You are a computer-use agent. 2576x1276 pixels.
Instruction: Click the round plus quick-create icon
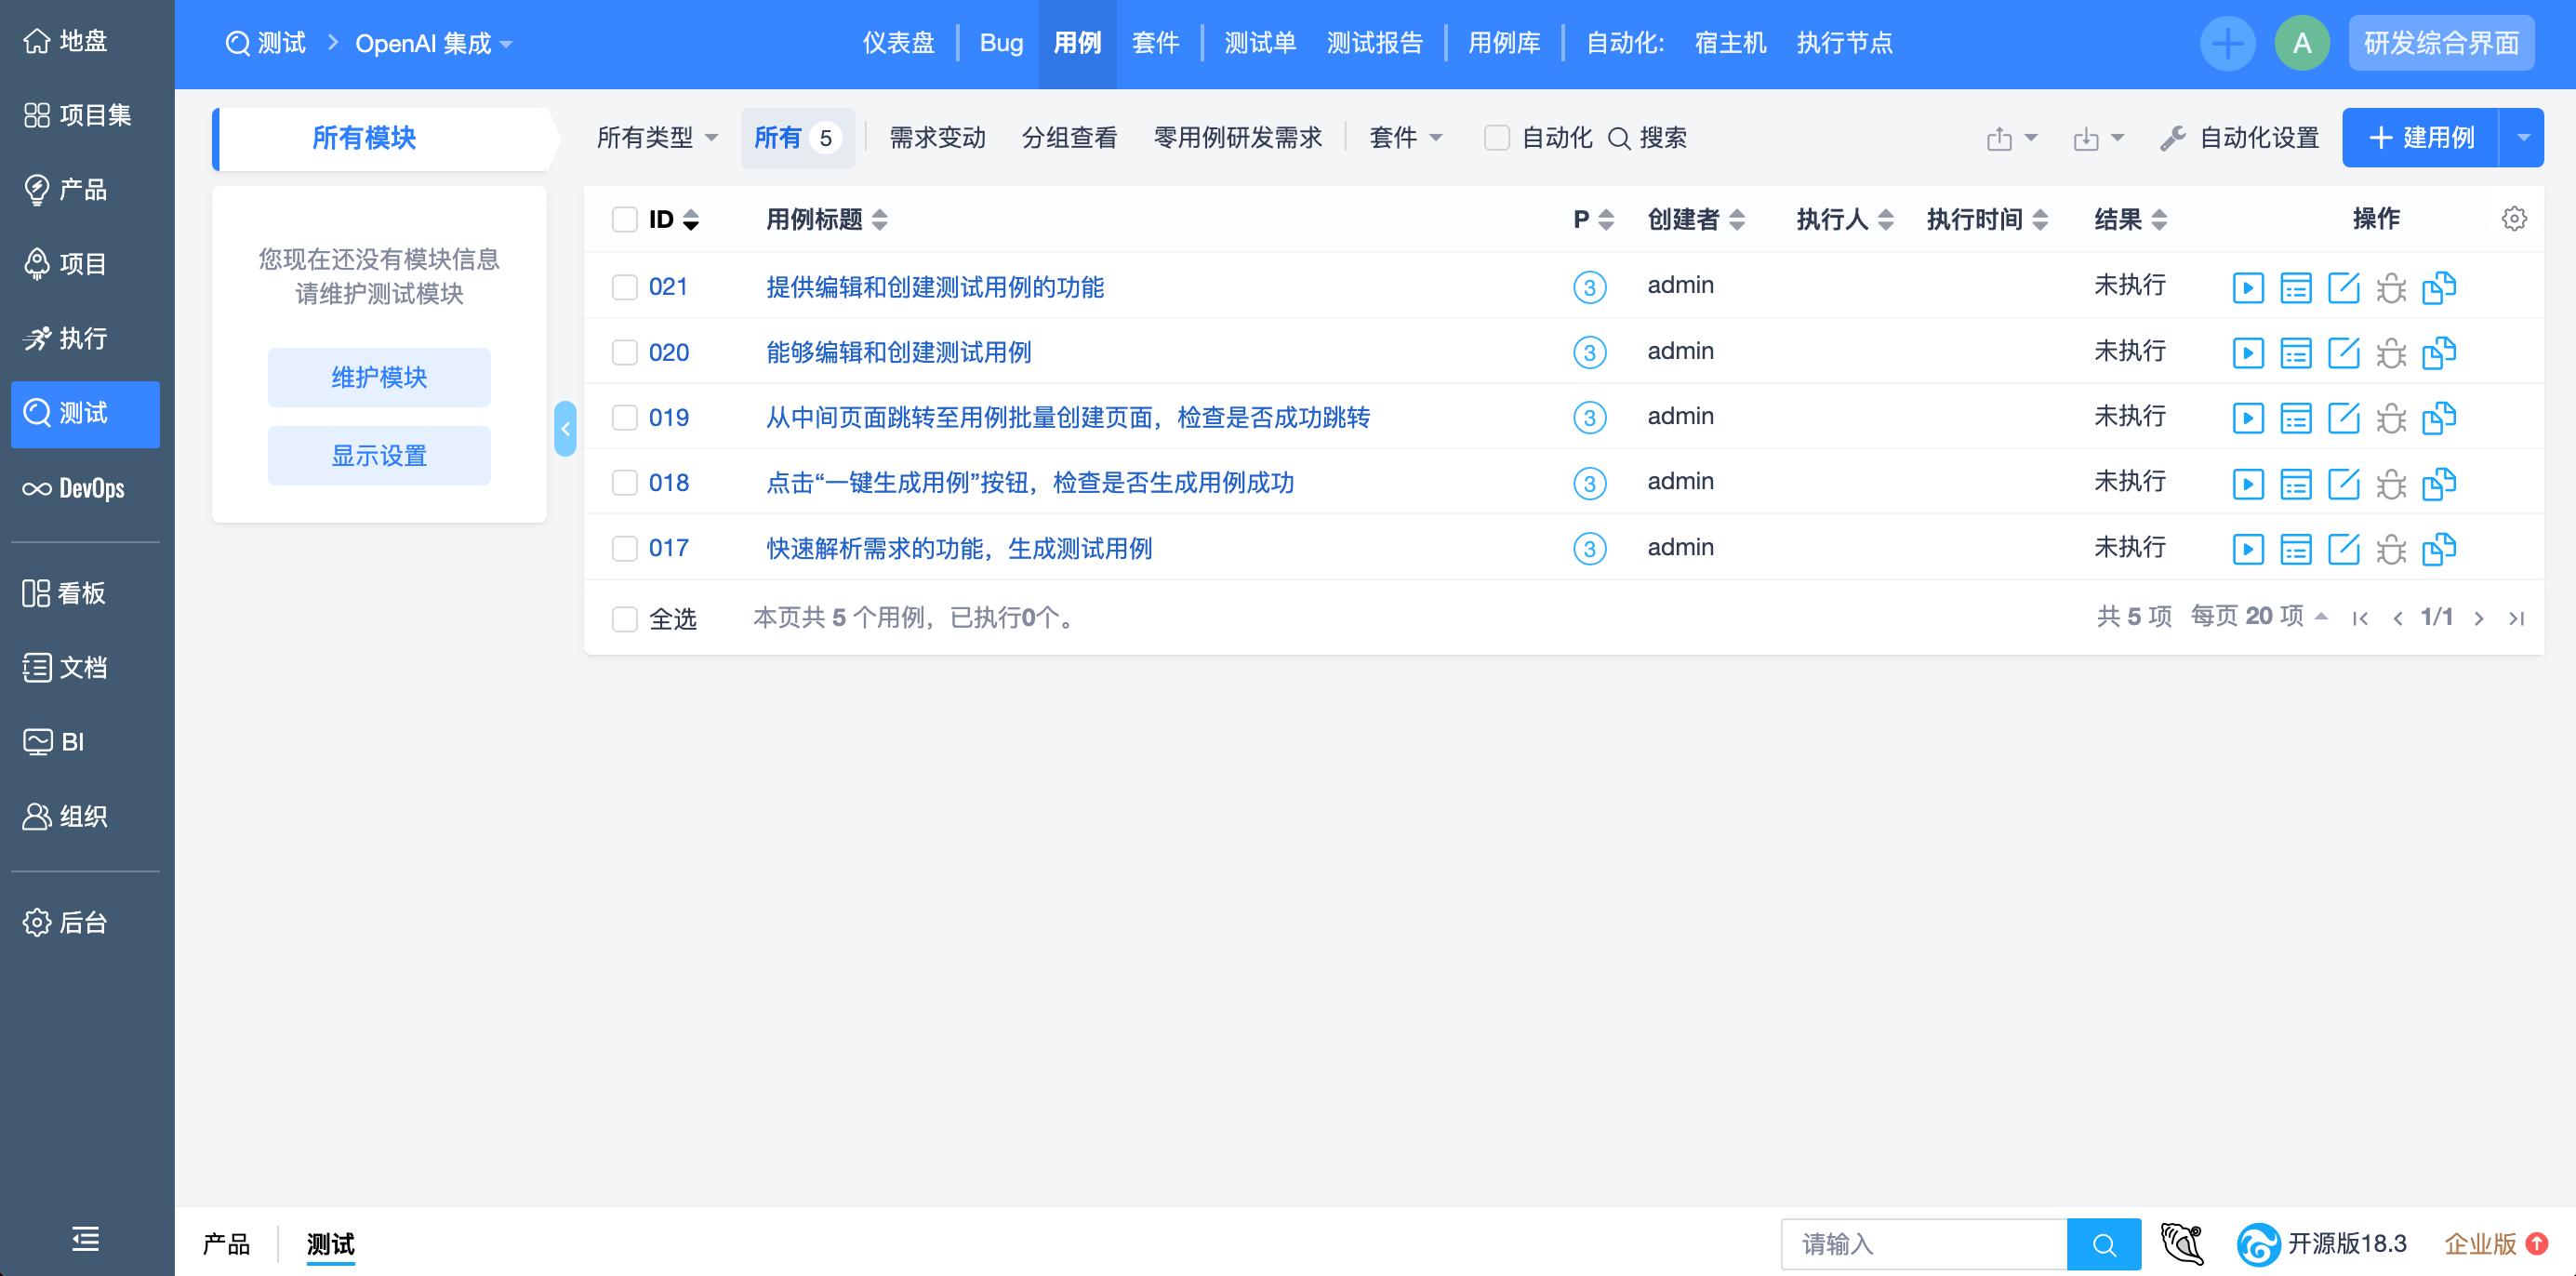2227,43
